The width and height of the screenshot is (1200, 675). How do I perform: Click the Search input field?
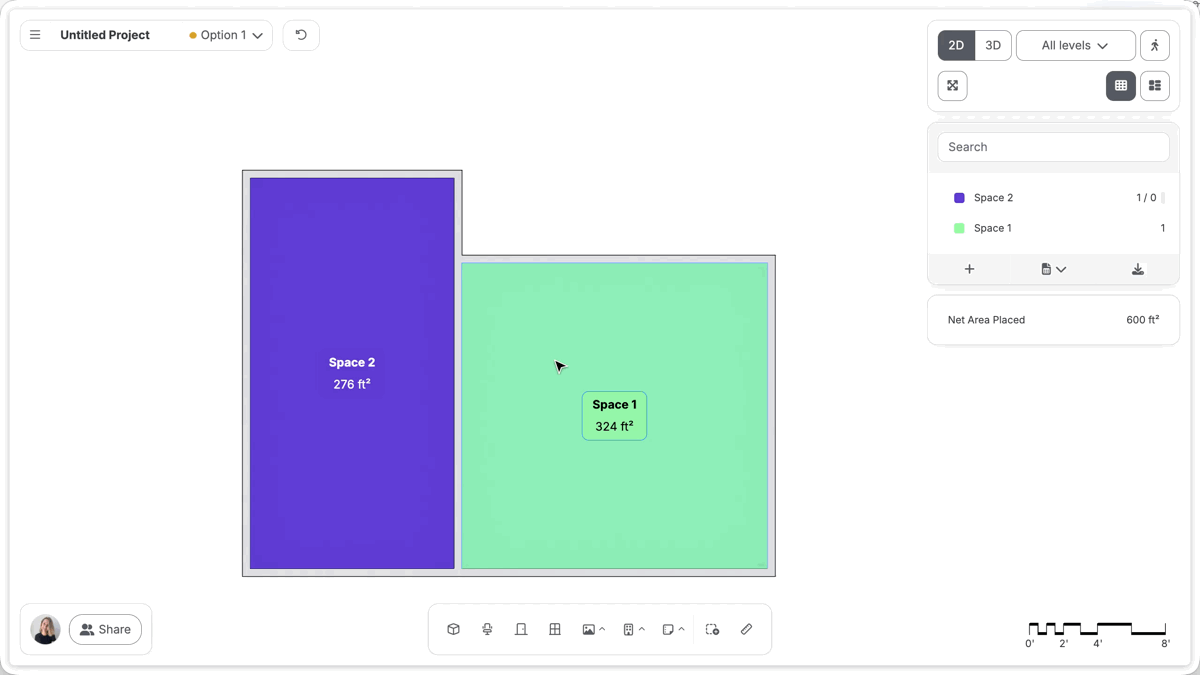(x=1054, y=147)
